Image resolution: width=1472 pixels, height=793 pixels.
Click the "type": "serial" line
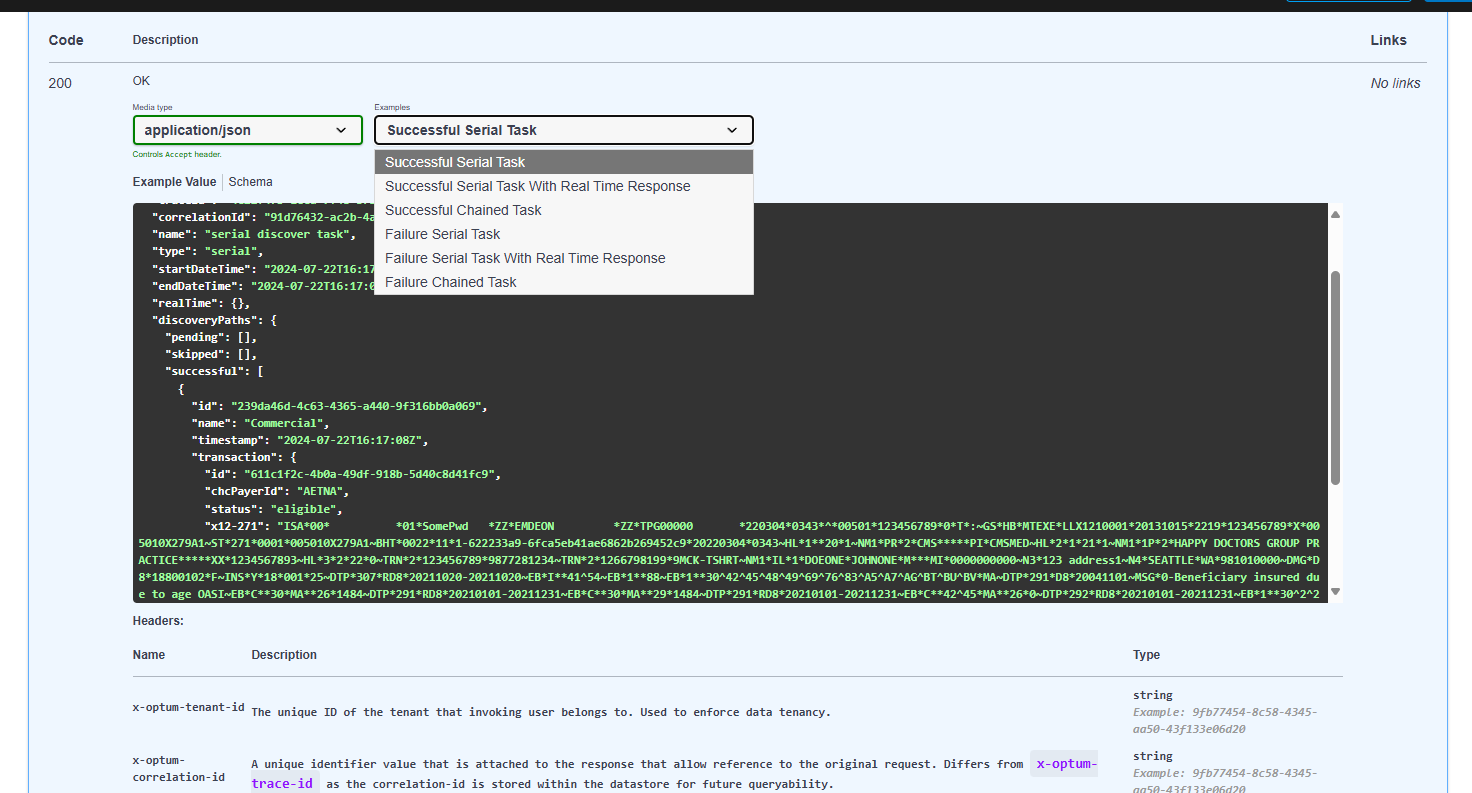tap(207, 251)
